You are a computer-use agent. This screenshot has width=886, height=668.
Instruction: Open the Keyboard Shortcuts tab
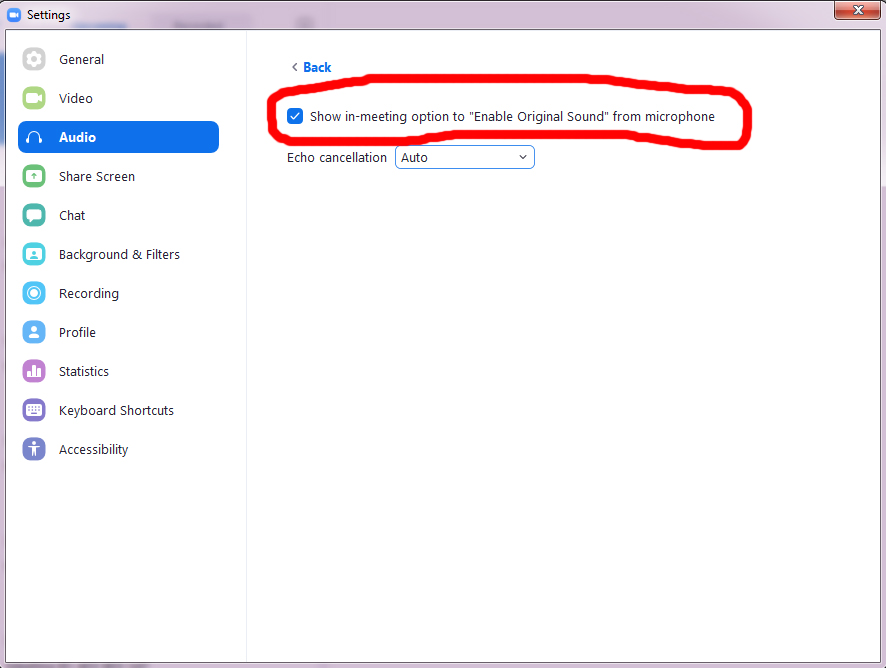(116, 410)
